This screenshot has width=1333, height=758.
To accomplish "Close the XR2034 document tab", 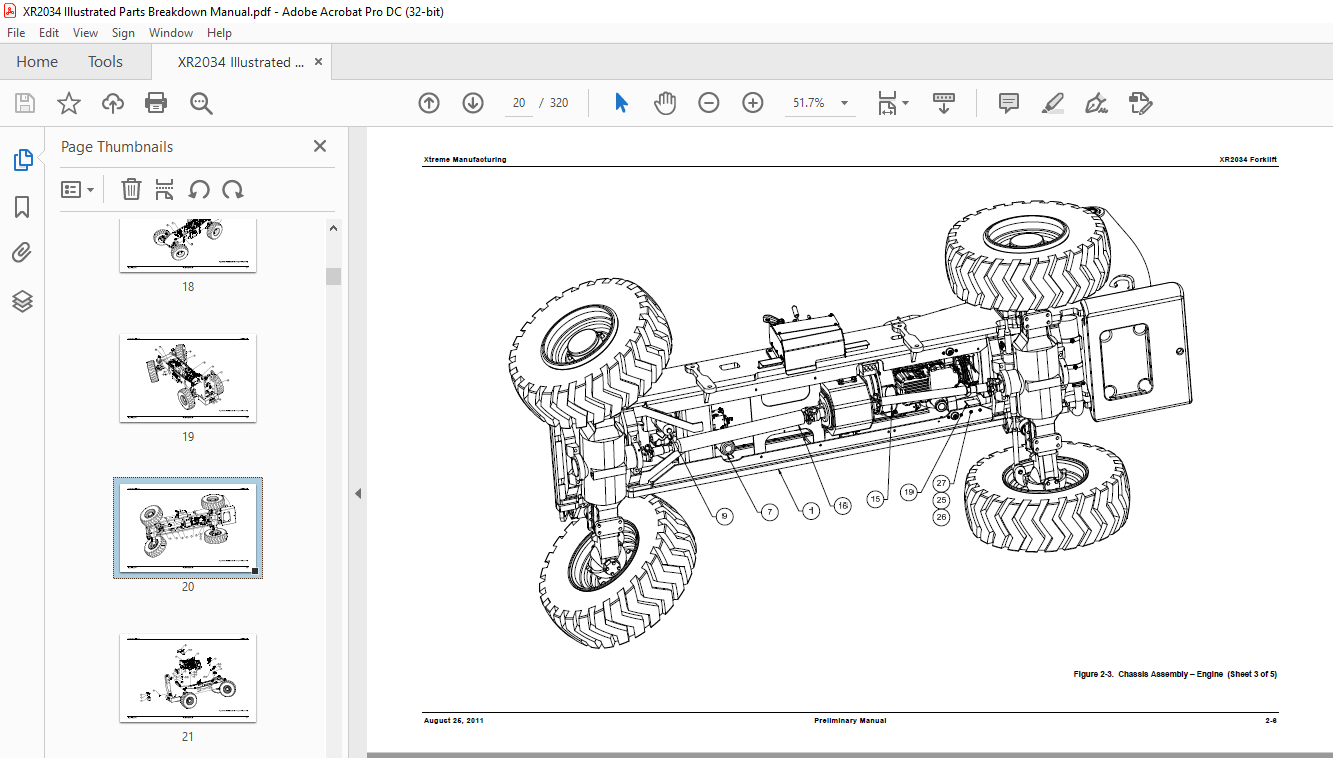I will tap(319, 62).
